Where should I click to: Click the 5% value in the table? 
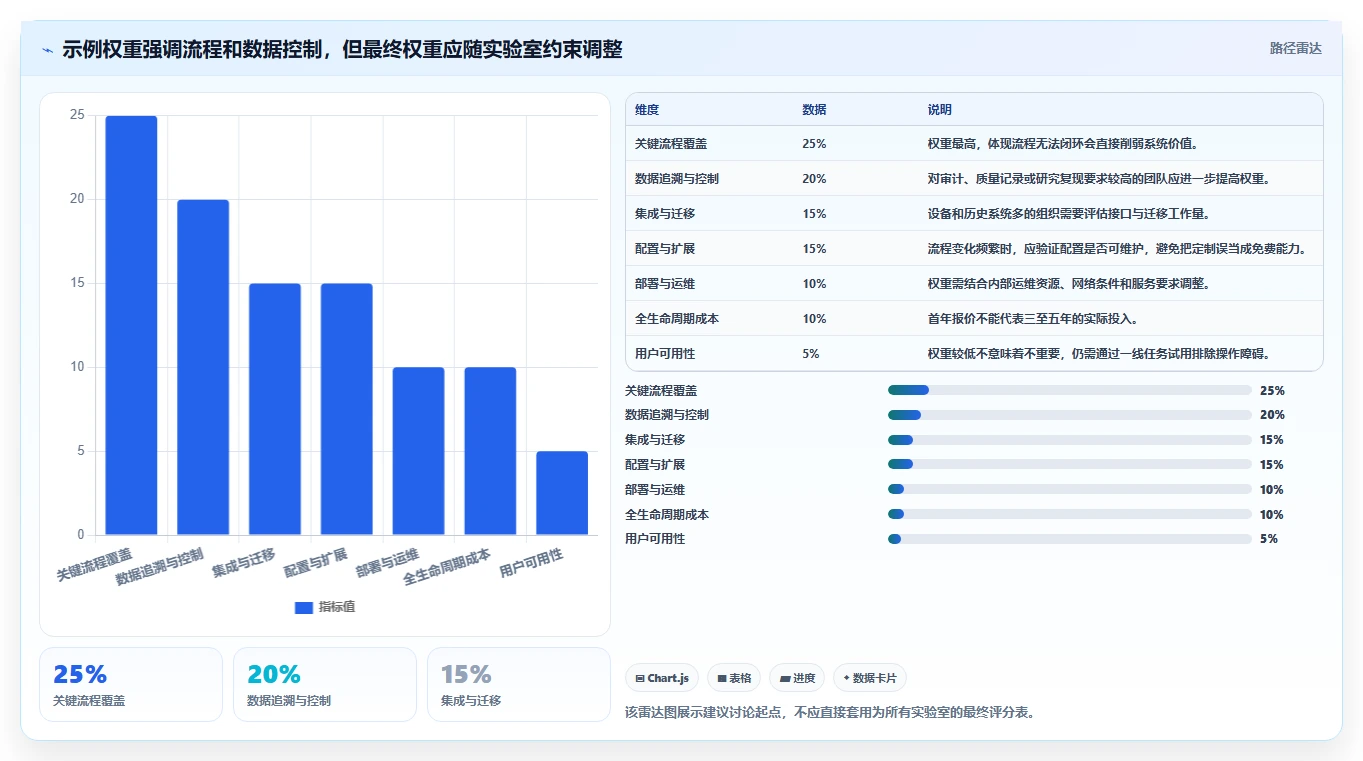[810, 354]
